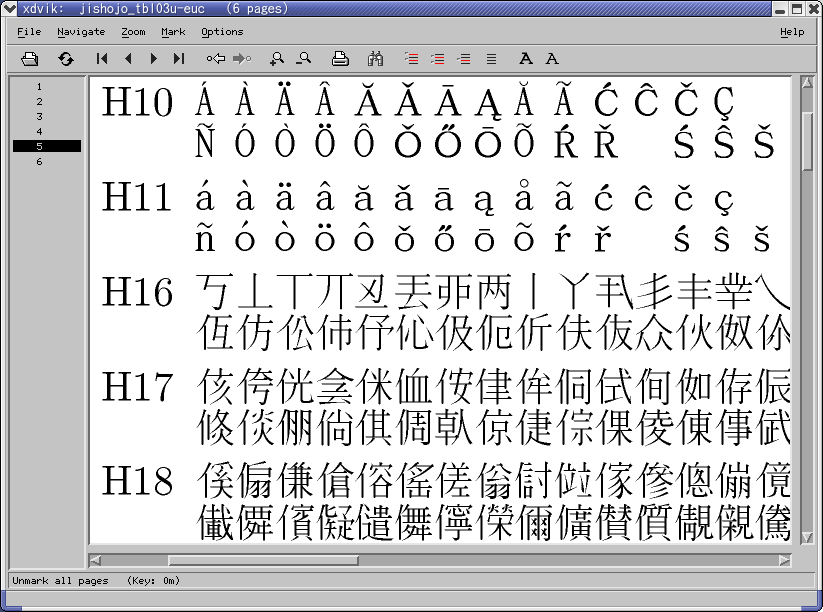Open the Help menu
The image size is (823, 612).
click(792, 32)
